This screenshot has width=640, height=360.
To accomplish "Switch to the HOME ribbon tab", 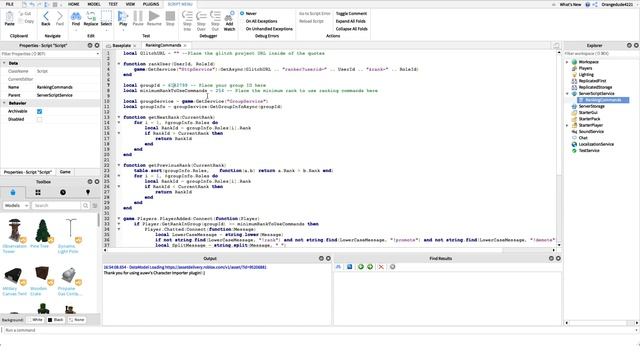I will pyautogui.click(x=73, y=4).
